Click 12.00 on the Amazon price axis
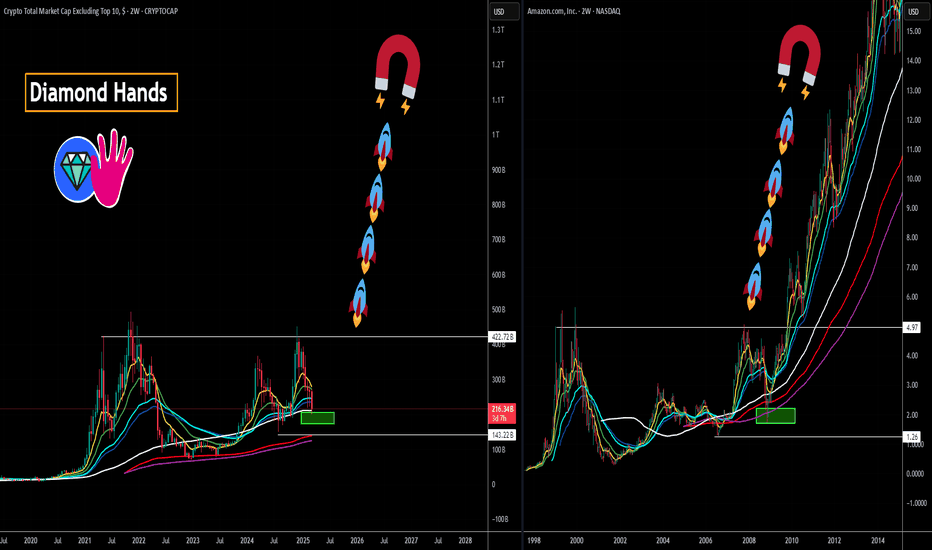 914,120
